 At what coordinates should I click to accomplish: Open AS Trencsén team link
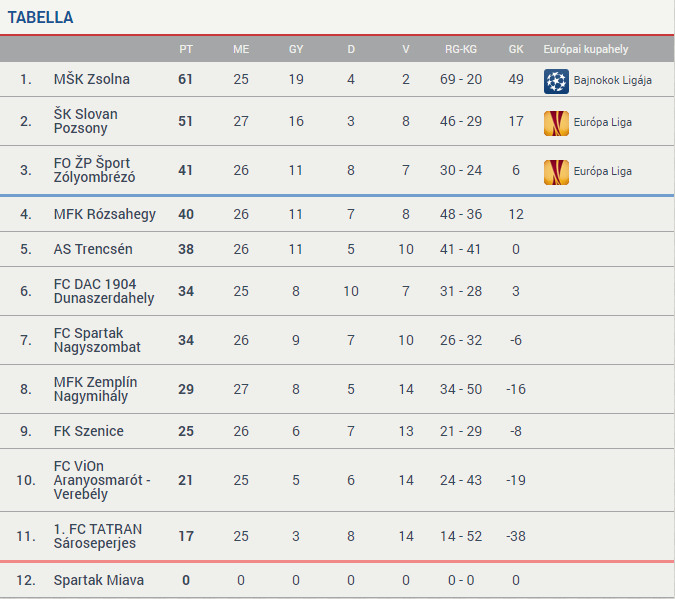(93, 249)
